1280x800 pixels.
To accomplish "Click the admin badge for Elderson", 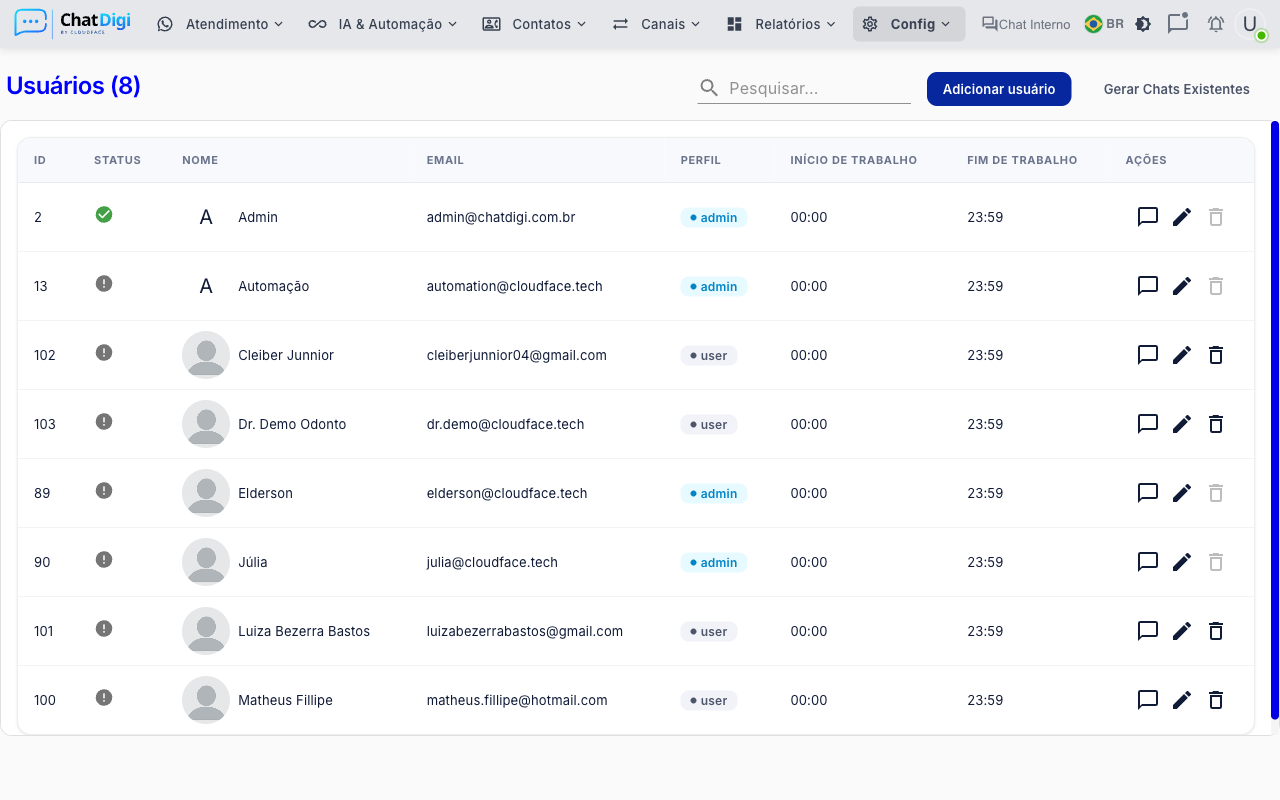I will pos(714,493).
